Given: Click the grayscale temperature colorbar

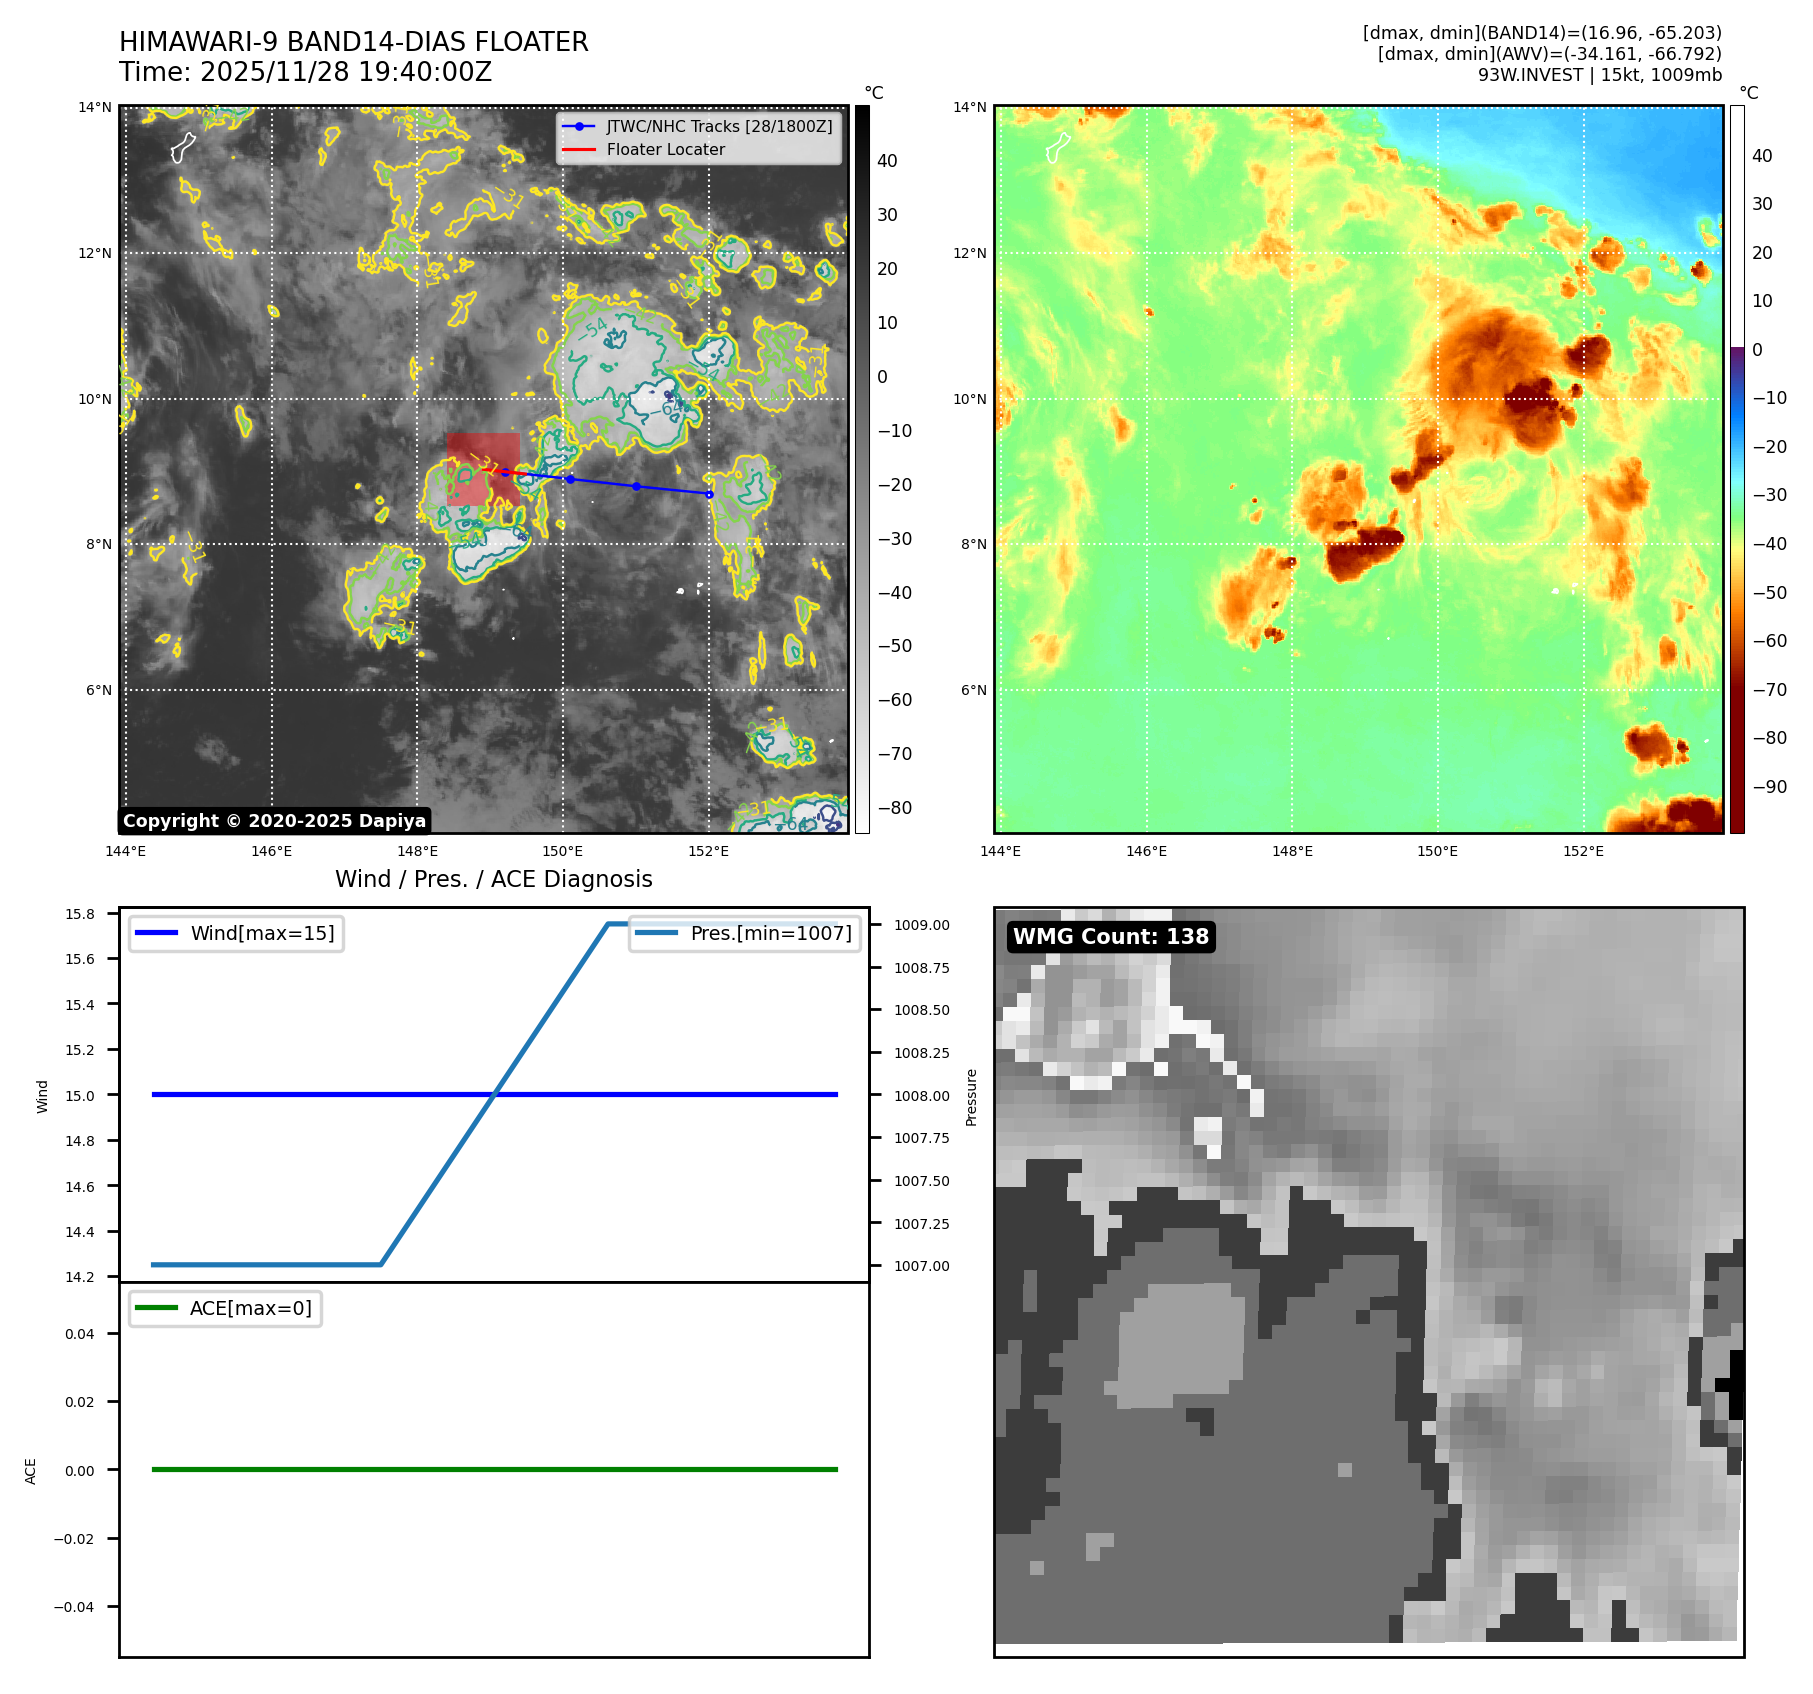Looking at the screenshot, I should (x=862, y=469).
